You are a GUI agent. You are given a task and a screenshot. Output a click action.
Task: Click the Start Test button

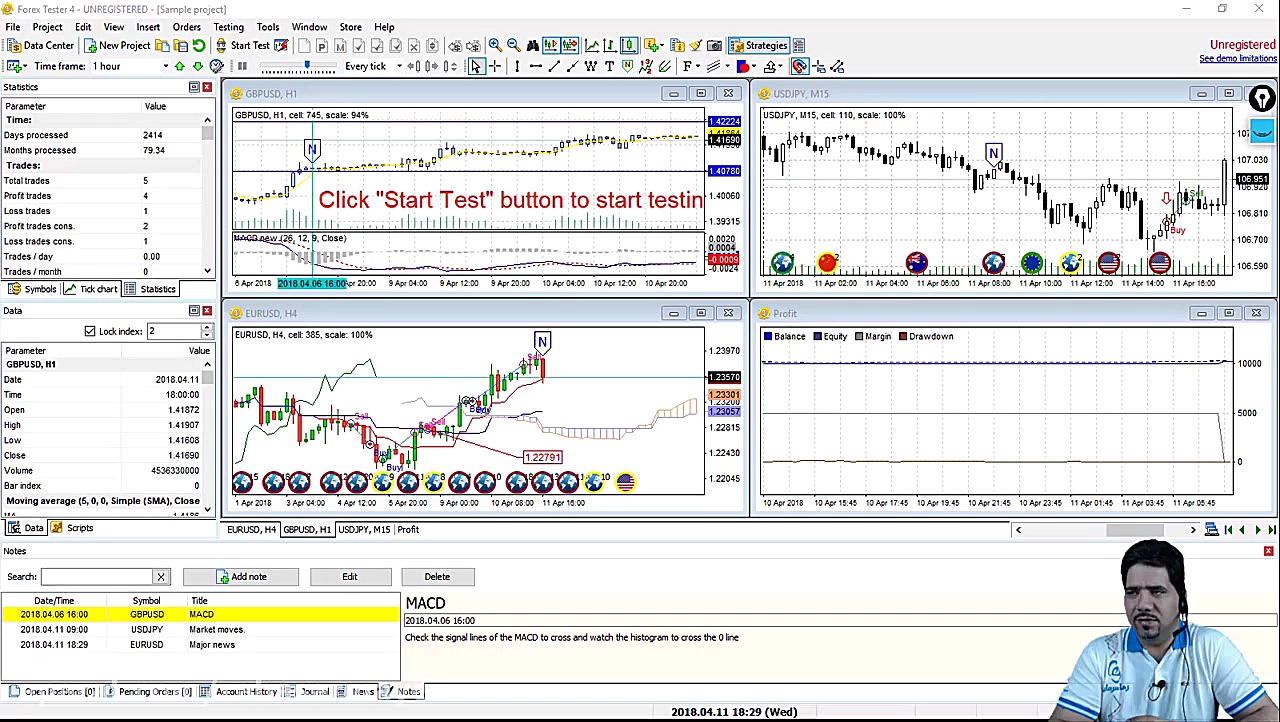coord(242,45)
